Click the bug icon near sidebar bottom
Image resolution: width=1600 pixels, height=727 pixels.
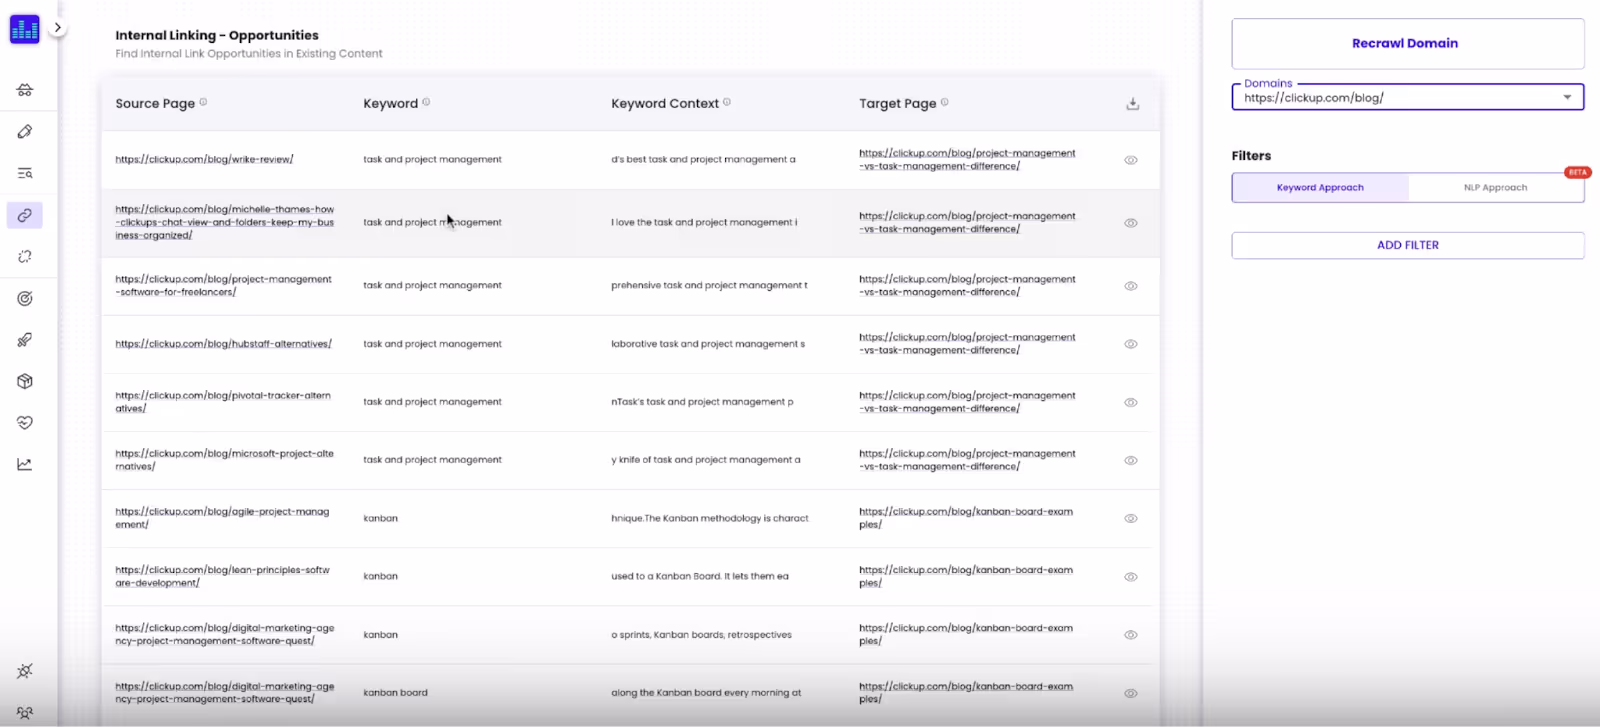pos(25,671)
